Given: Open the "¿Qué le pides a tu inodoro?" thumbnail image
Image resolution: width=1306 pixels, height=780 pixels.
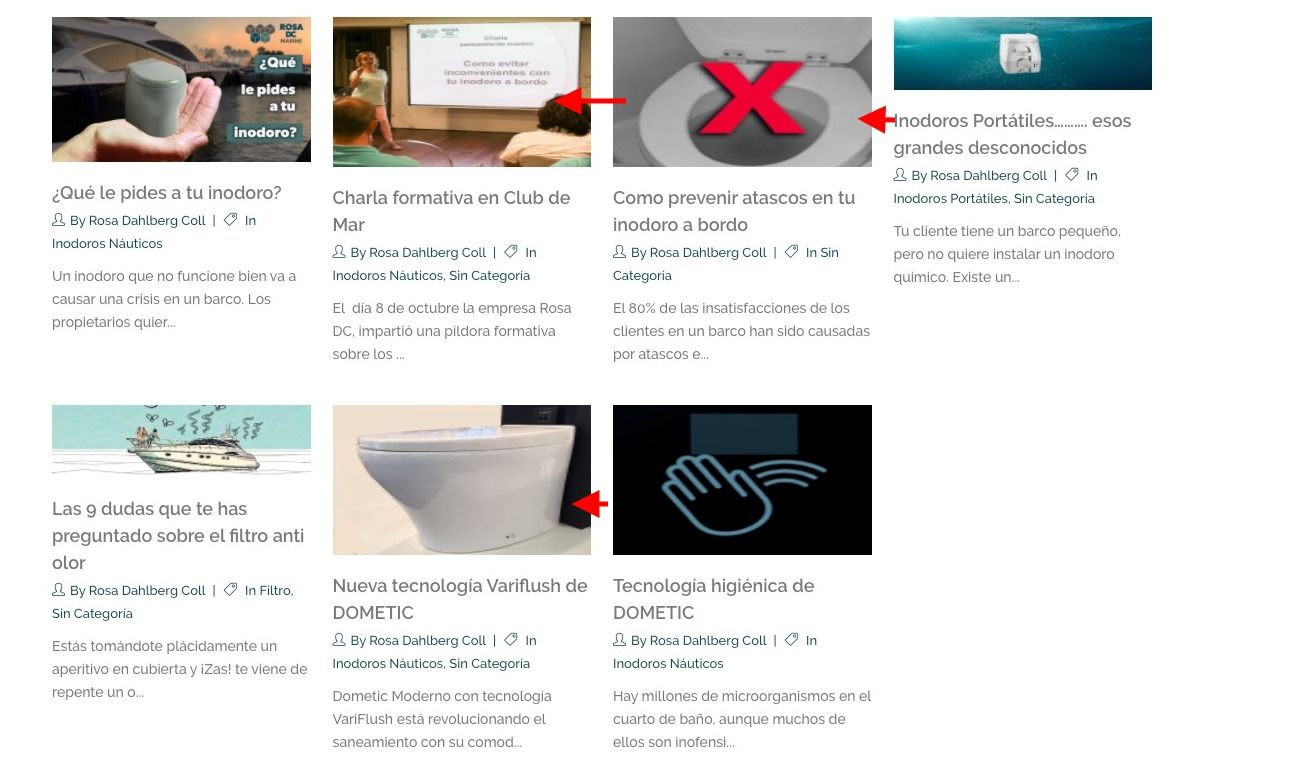Looking at the screenshot, I should click(x=181, y=90).
